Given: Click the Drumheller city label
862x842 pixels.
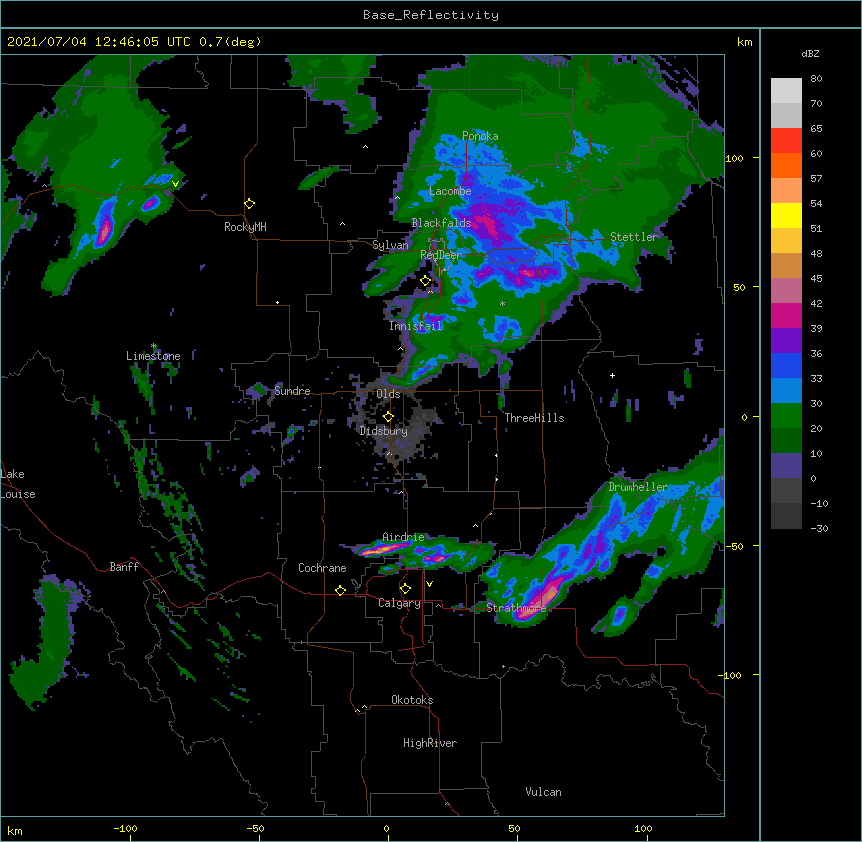Looking at the screenshot, I should tap(638, 487).
